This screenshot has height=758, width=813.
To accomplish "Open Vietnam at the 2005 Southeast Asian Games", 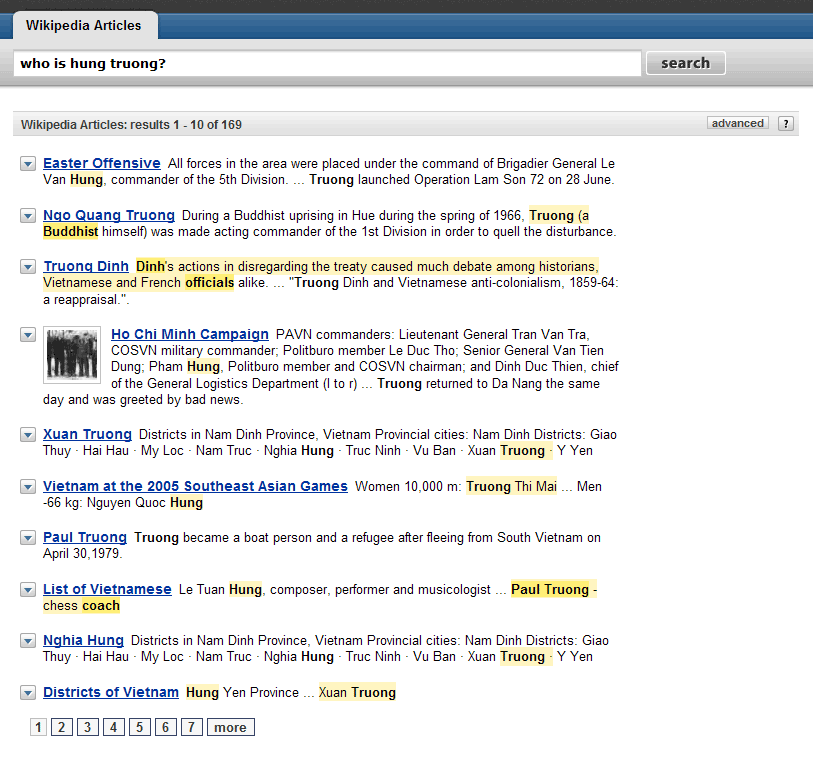I will click(x=195, y=486).
